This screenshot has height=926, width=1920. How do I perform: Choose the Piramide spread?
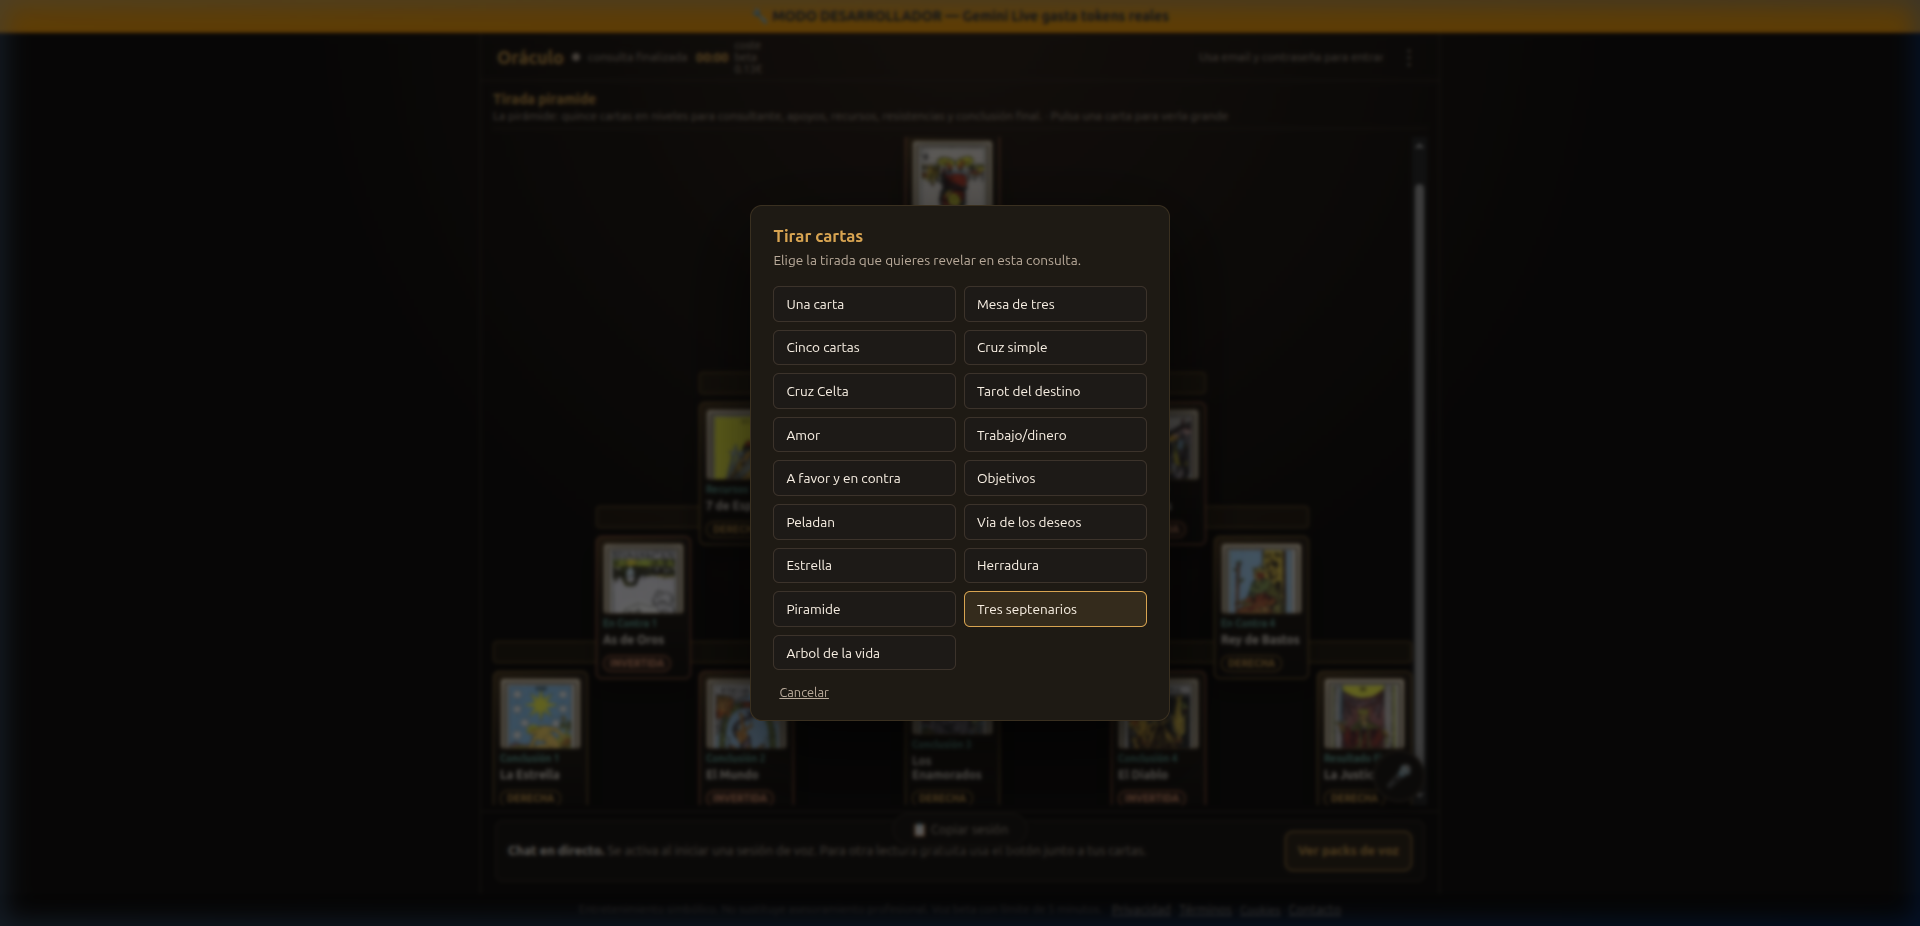864,609
